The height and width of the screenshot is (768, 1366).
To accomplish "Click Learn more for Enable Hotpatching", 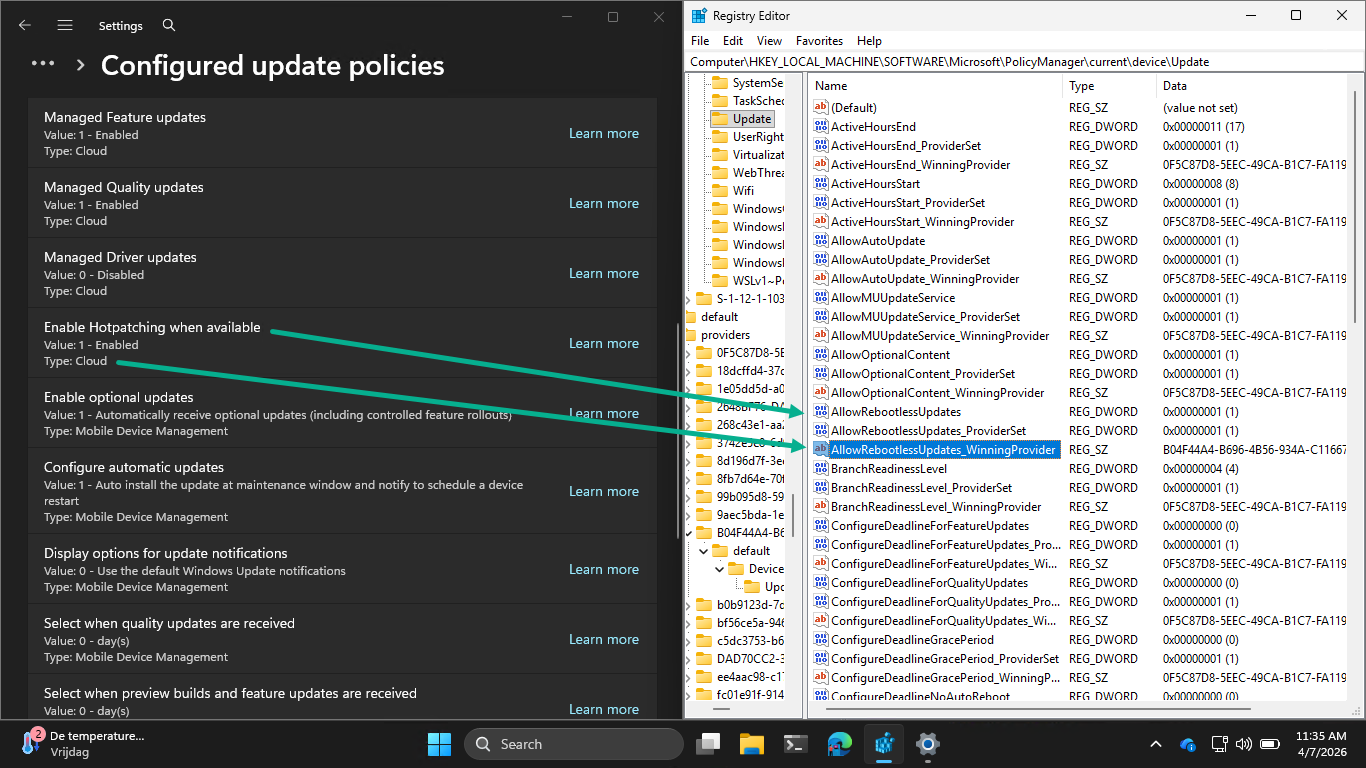I will click(603, 343).
